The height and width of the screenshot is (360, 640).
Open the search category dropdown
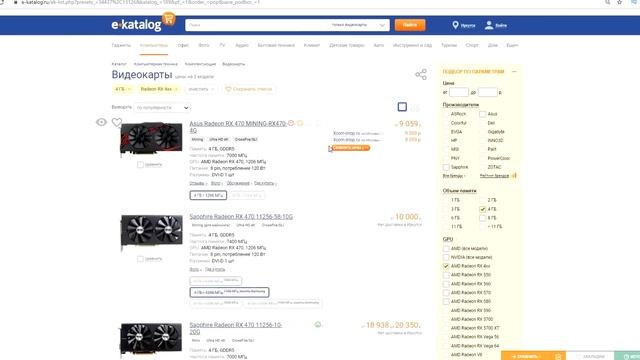point(358,25)
